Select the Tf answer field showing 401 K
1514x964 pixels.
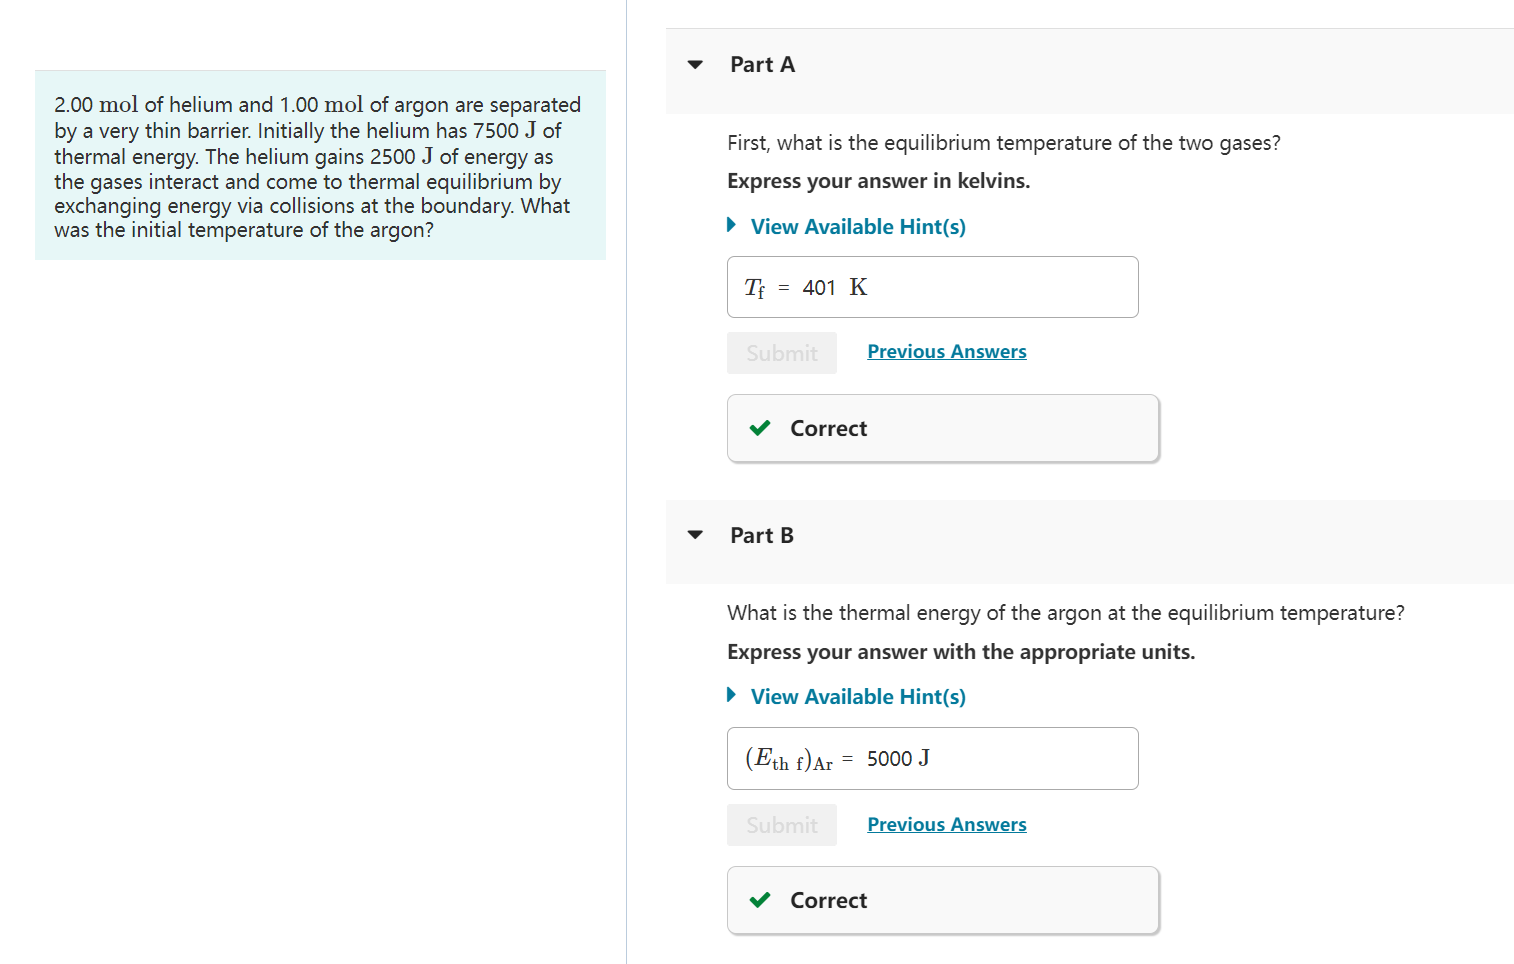[933, 287]
